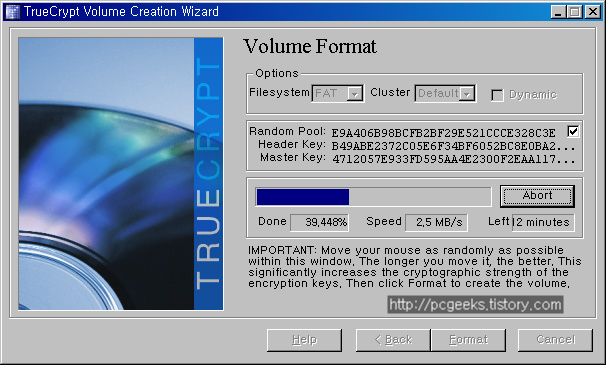606x365 pixels.
Task: Toggle the Dynamic checkbox
Action: pos(497,95)
